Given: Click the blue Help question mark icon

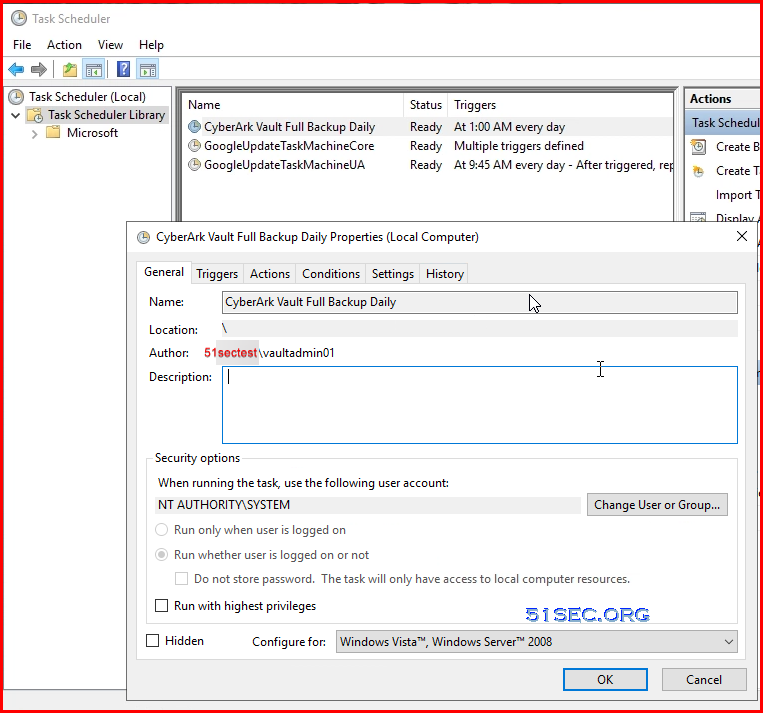Looking at the screenshot, I should [124, 69].
